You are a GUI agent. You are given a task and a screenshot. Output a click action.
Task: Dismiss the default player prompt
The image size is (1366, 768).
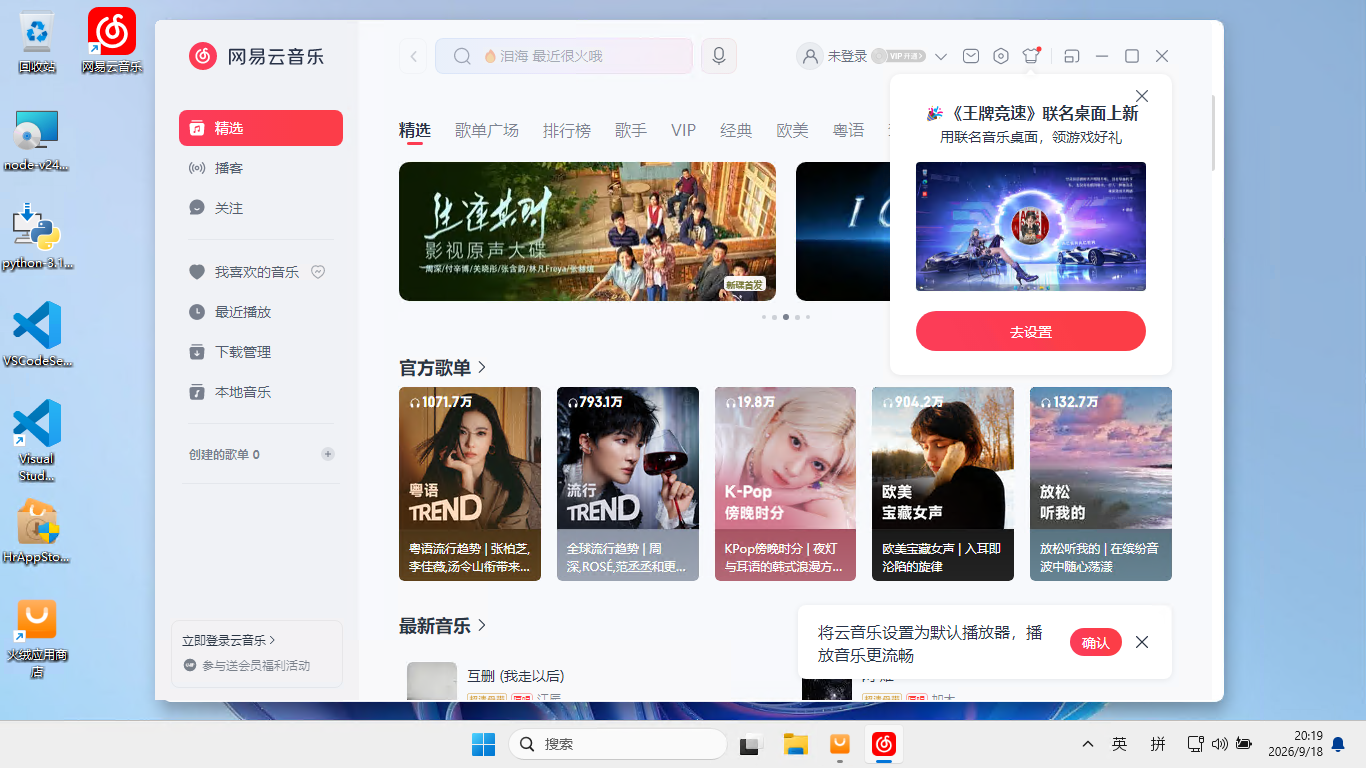click(1142, 642)
